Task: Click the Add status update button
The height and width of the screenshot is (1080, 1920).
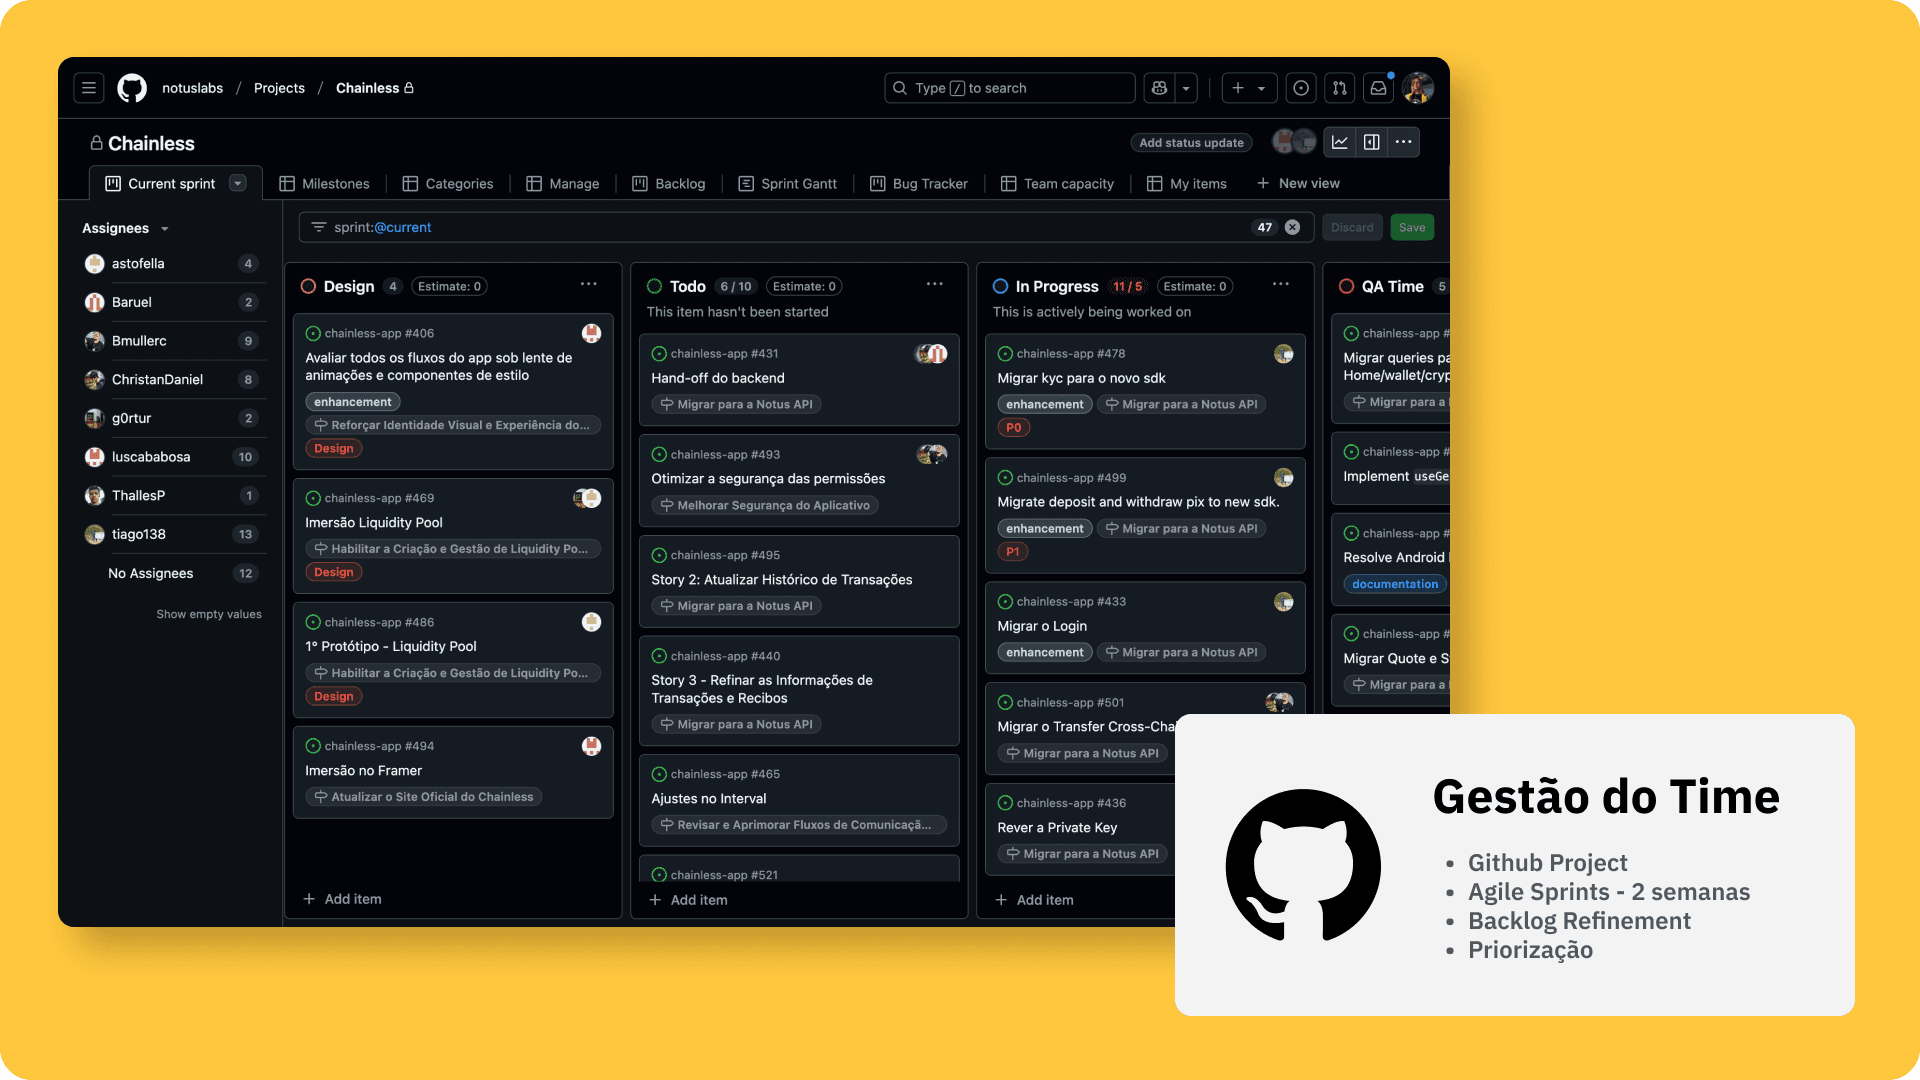Action: pyautogui.click(x=1191, y=143)
